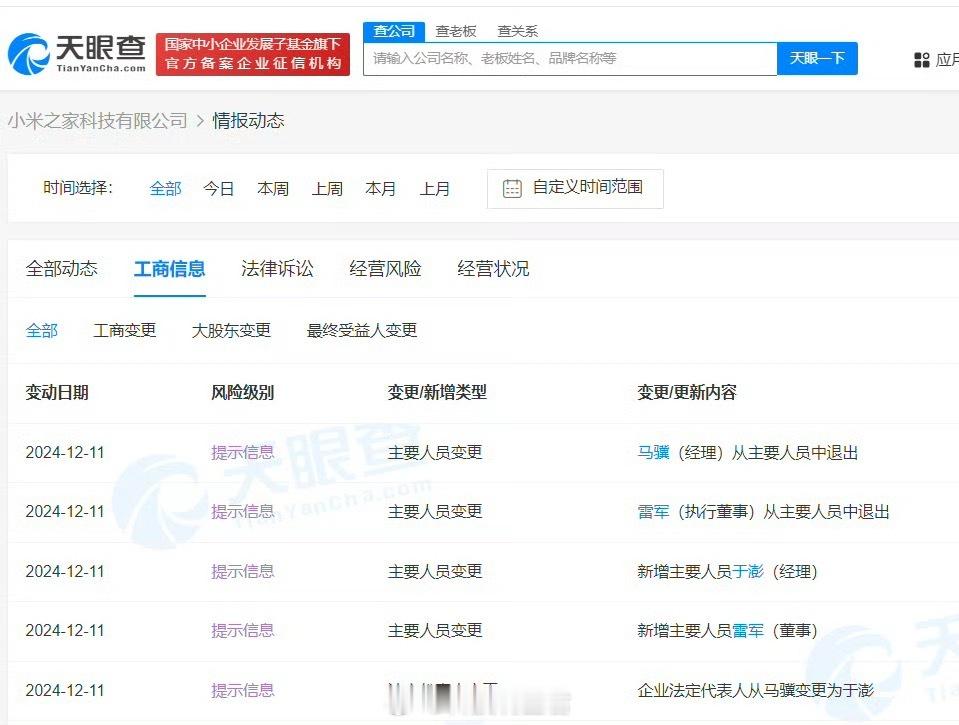Select 上月 time filter
This screenshot has width=959, height=725.
point(435,188)
